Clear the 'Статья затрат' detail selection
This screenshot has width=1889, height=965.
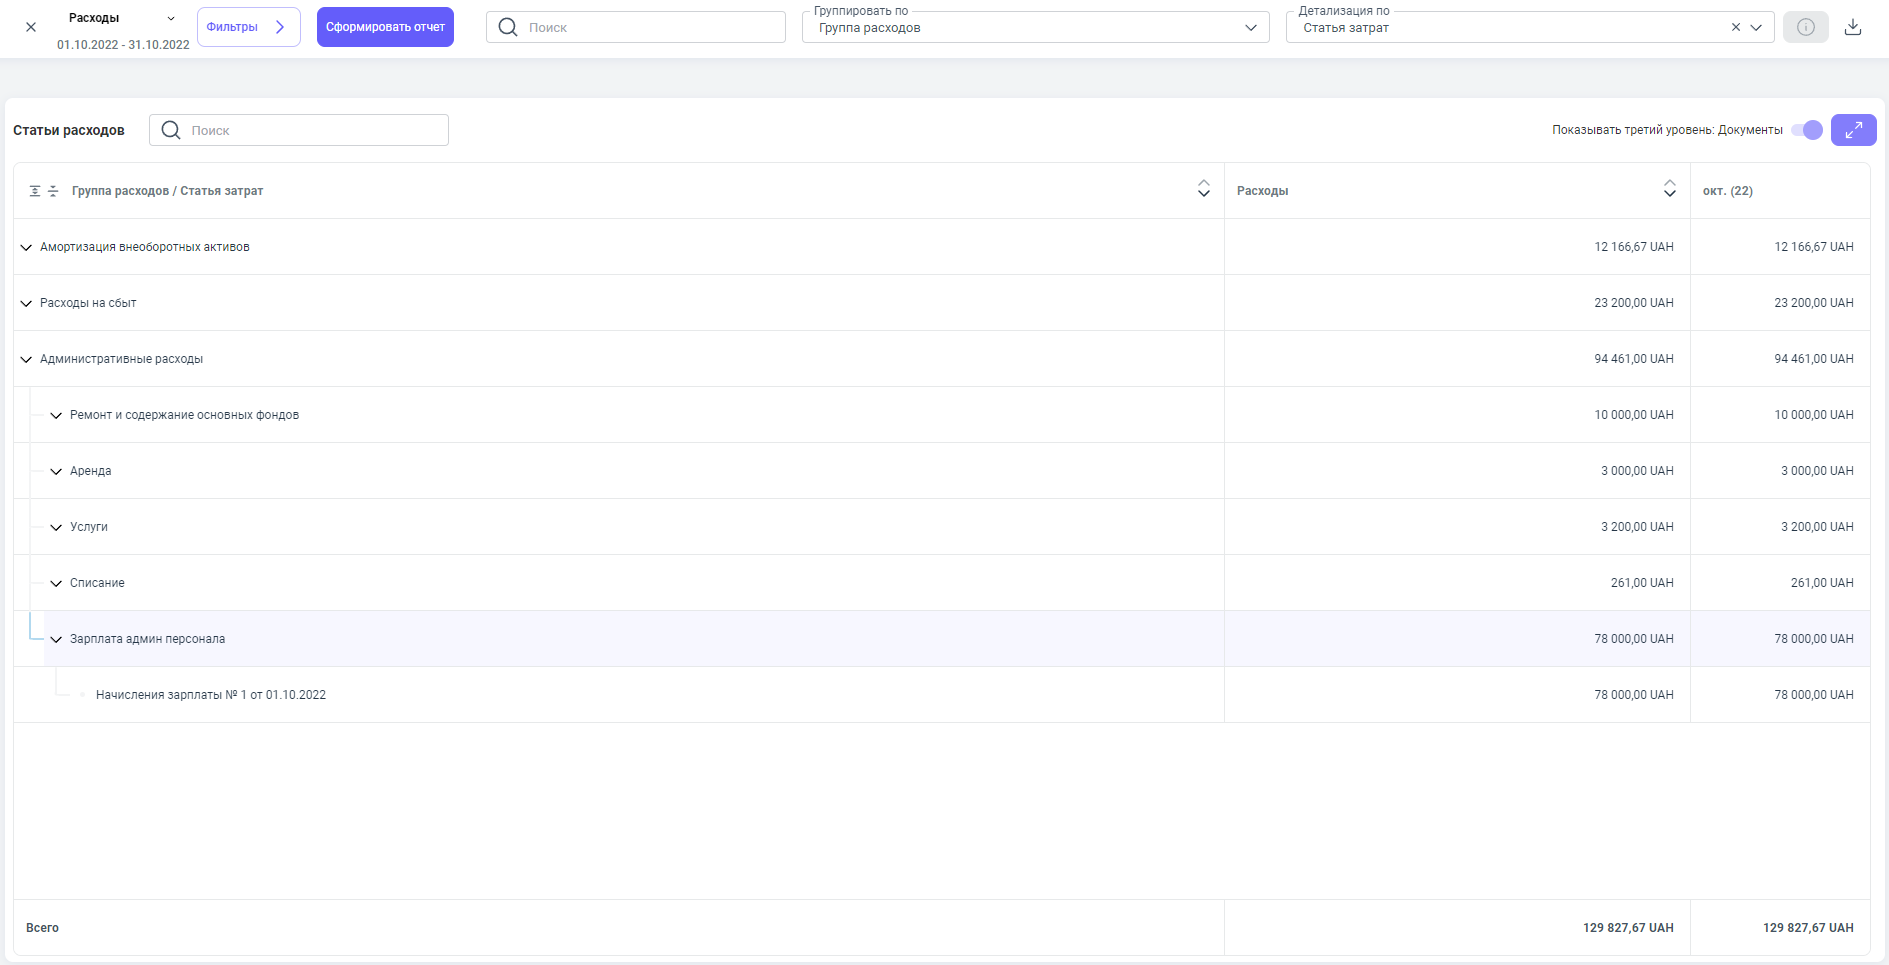click(1735, 28)
